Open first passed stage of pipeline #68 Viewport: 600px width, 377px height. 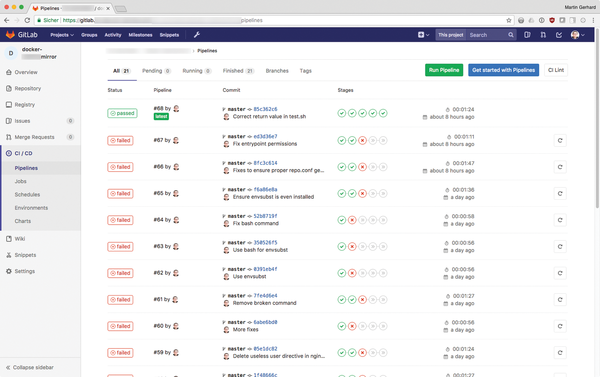coord(342,113)
